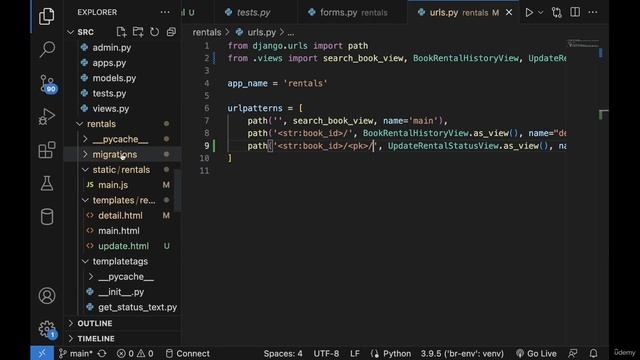Screen dimensions: 640x360
Task: Click New Folder icon in SRC header
Action: [x=138, y=32]
